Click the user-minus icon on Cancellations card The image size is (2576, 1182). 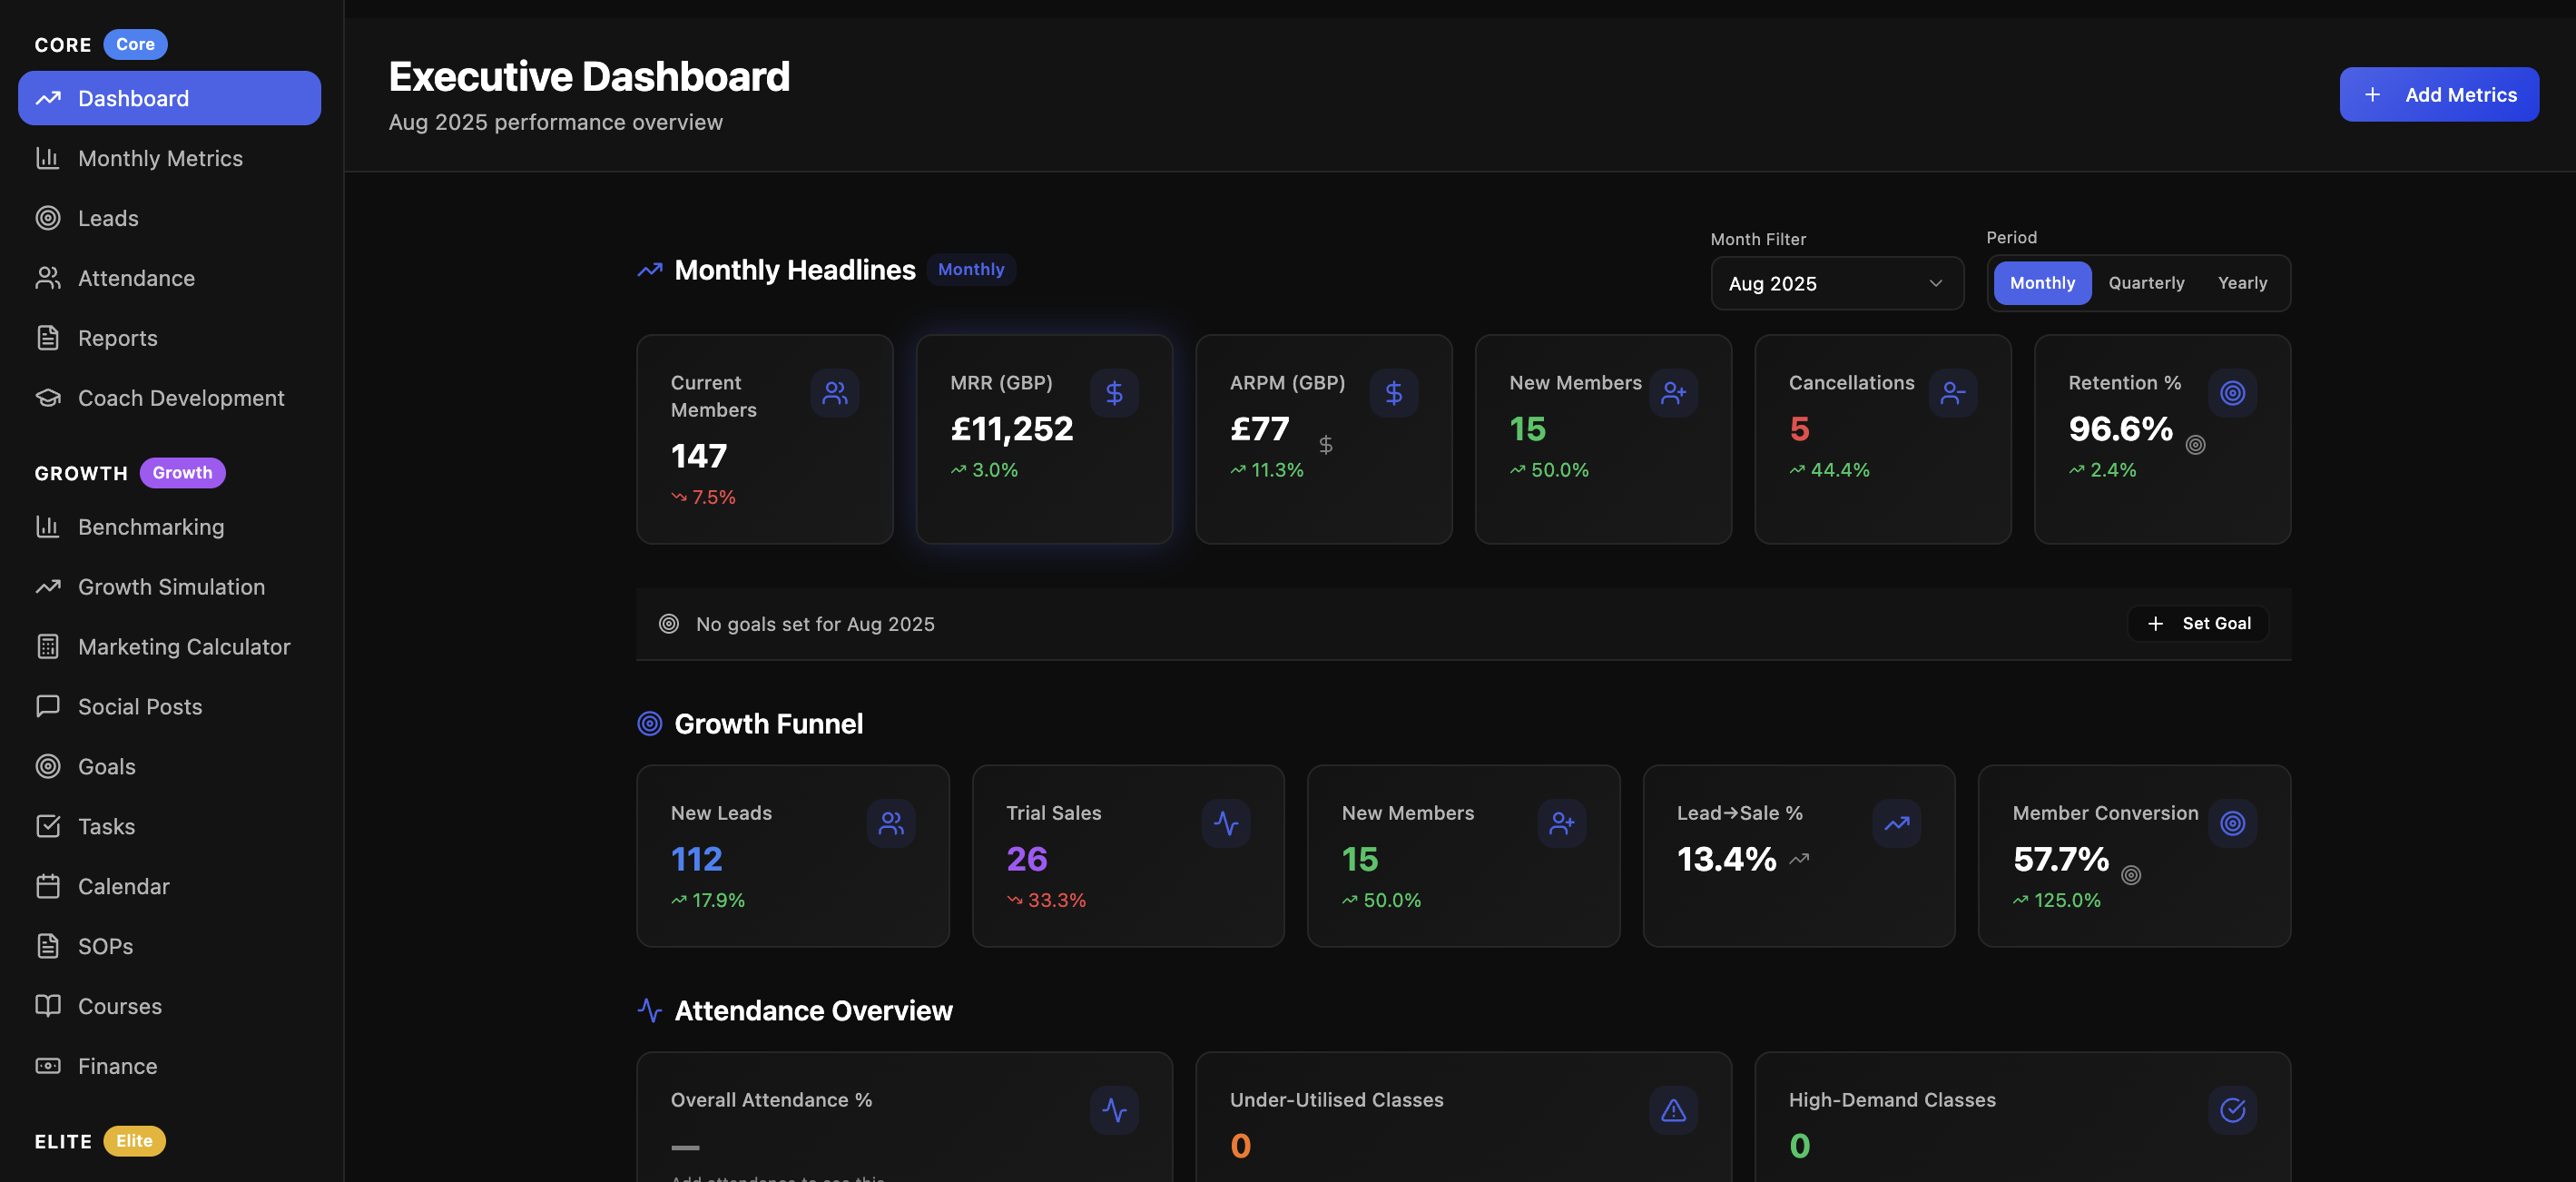(x=1952, y=393)
